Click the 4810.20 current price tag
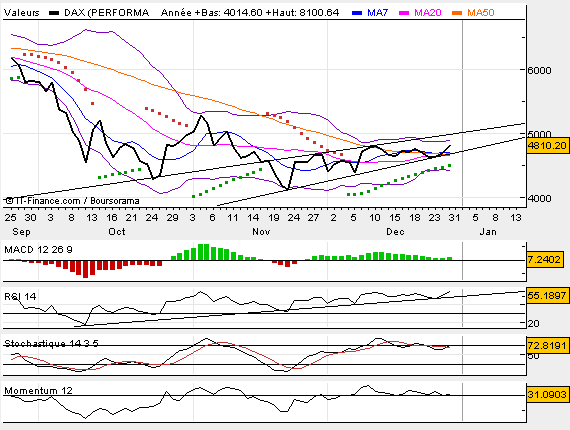The image size is (570, 430). pyautogui.click(x=547, y=146)
